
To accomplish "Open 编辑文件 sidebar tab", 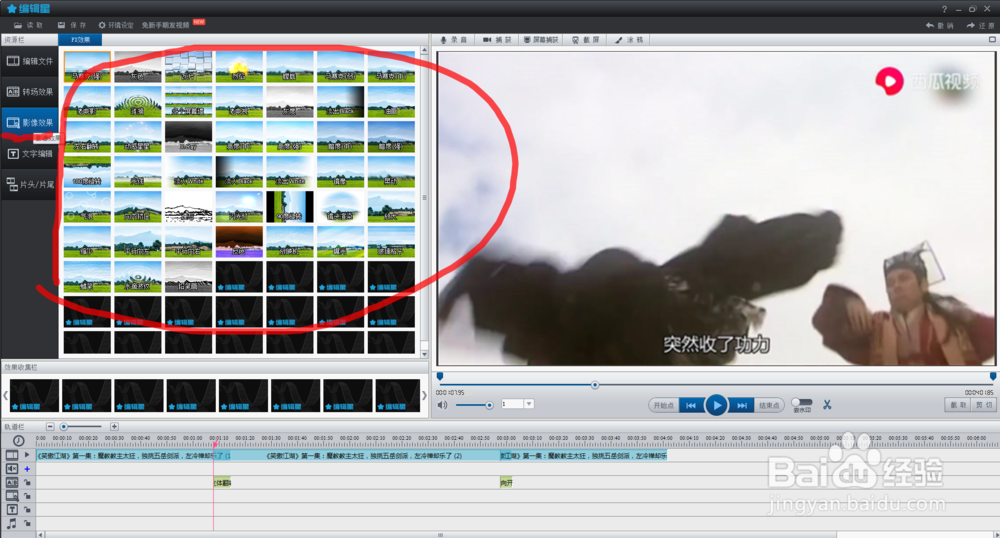I will (29, 61).
